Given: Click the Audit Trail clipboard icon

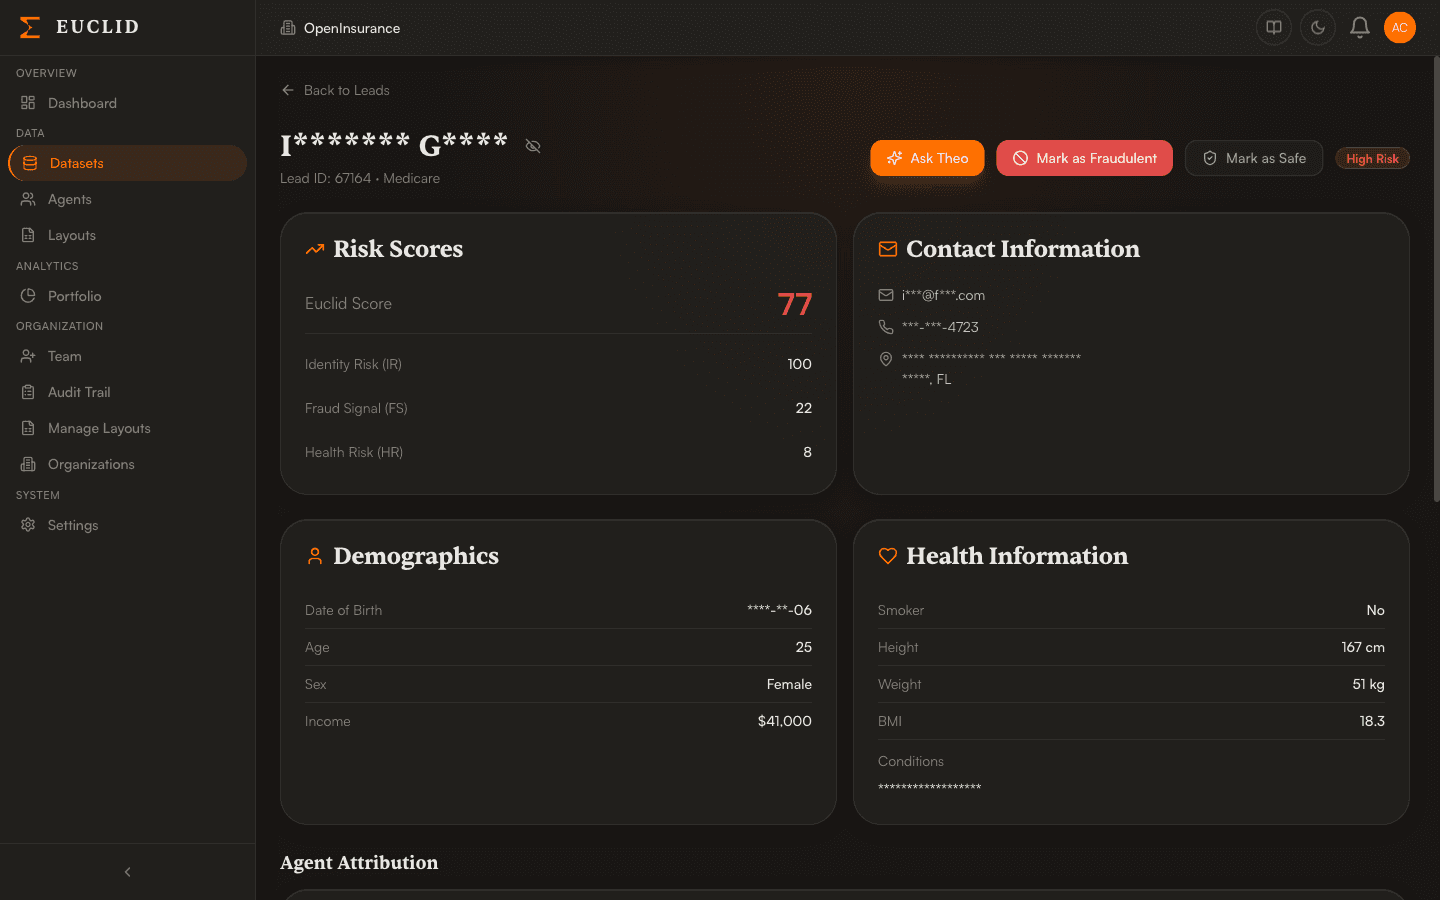Looking at the screenshot, I should click(x=28, y=392).
